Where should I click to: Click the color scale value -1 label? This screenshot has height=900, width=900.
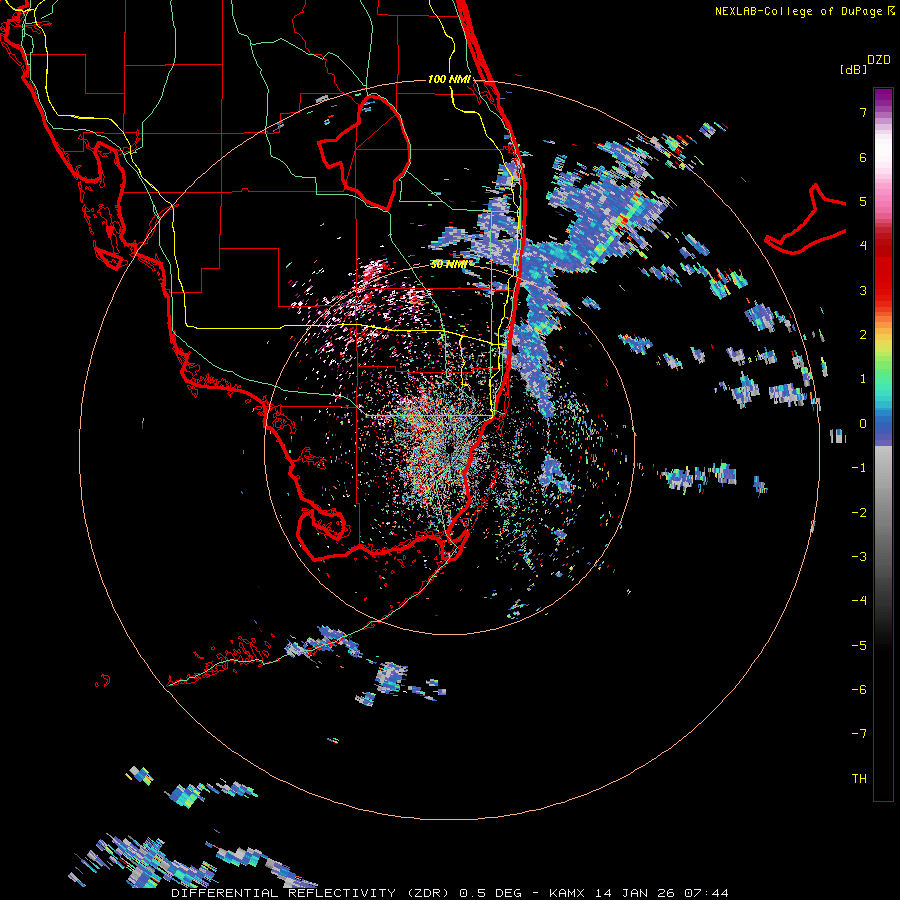(859, 468)
